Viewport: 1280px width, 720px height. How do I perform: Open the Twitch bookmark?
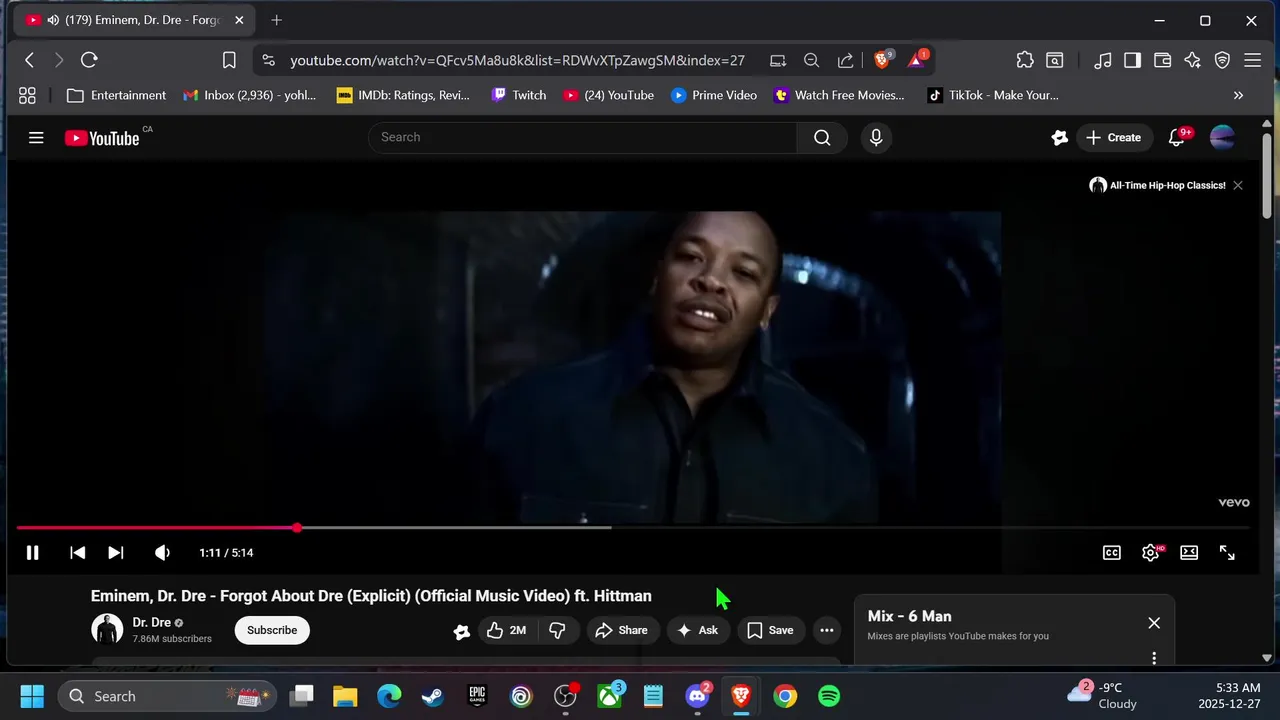[x=519, y=95]
